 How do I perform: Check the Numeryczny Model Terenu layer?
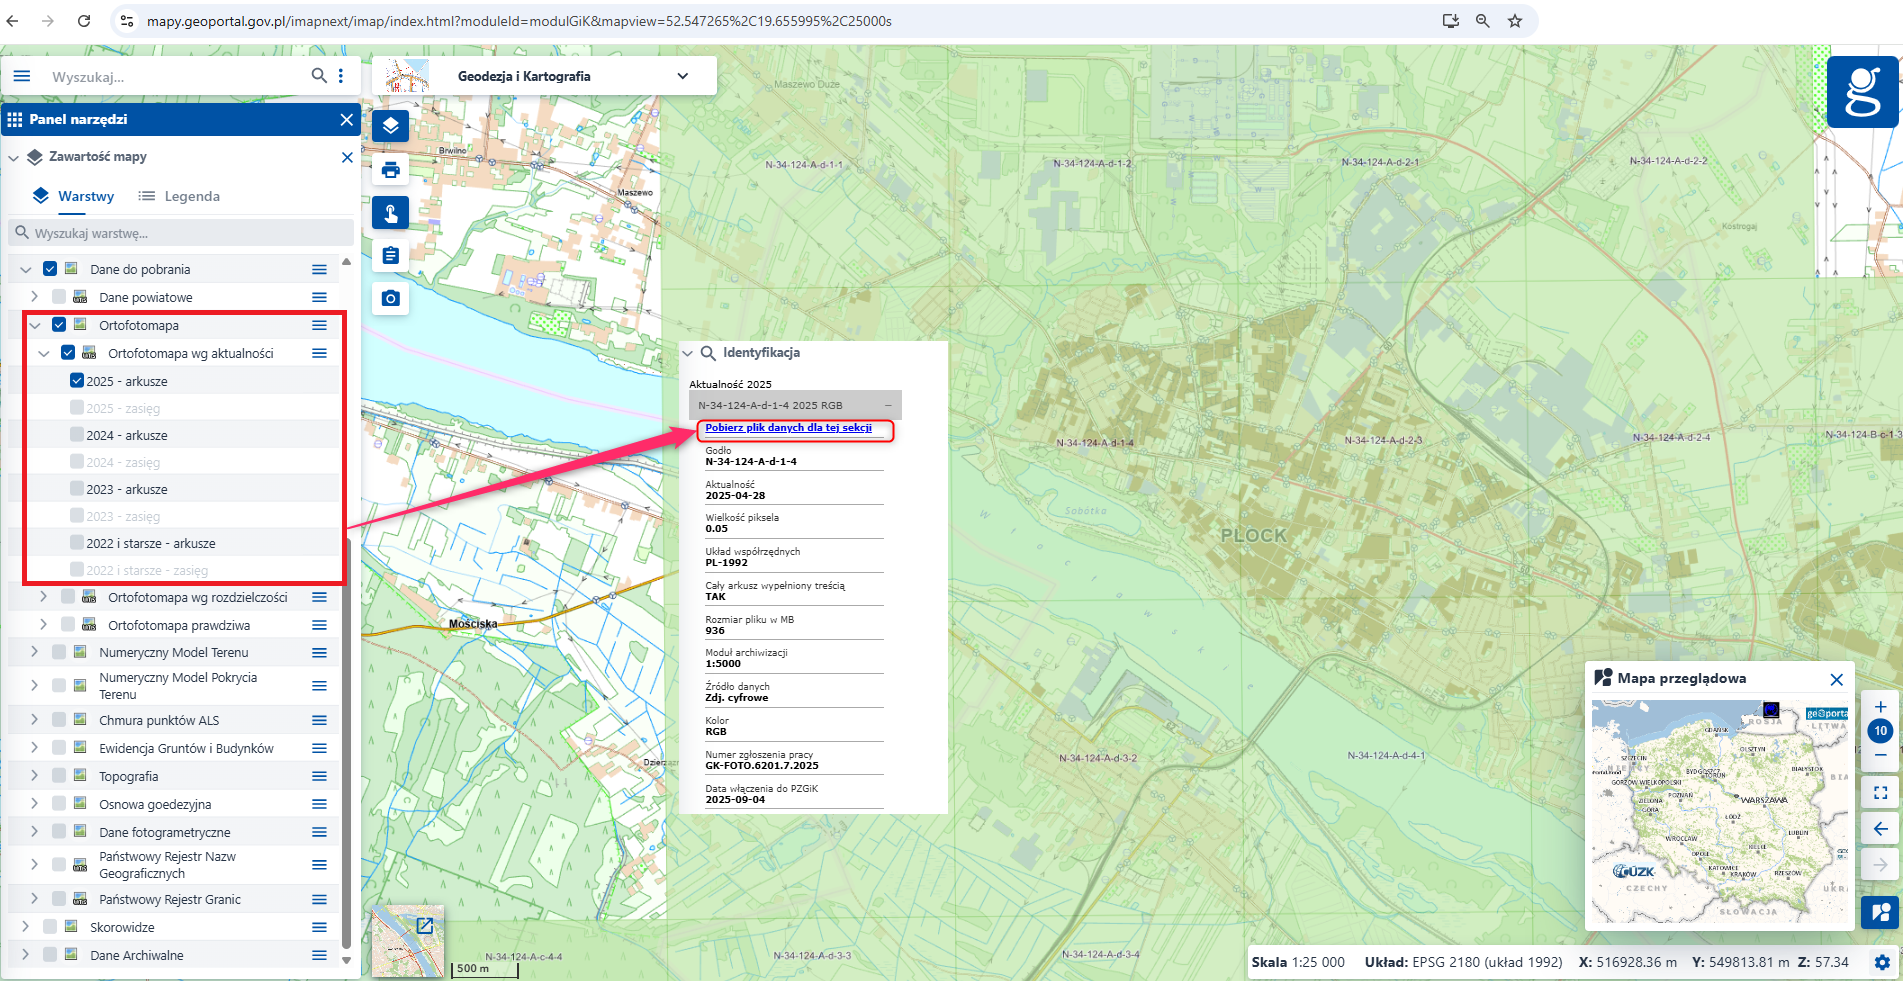click(x=59, y=652)
